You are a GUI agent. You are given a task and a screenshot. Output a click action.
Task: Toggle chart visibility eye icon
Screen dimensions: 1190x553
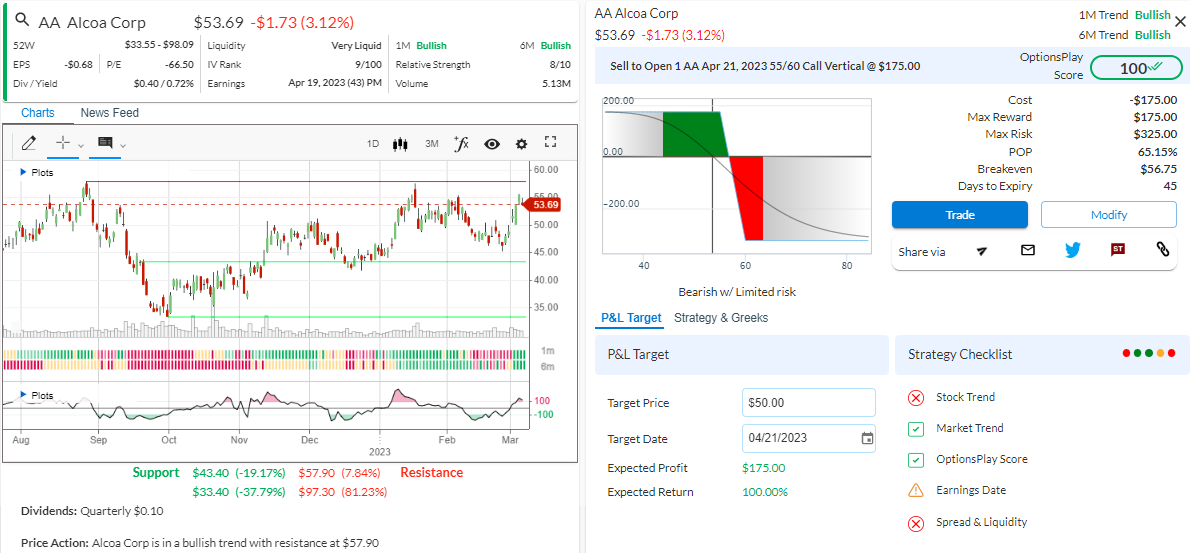[492, 143]
